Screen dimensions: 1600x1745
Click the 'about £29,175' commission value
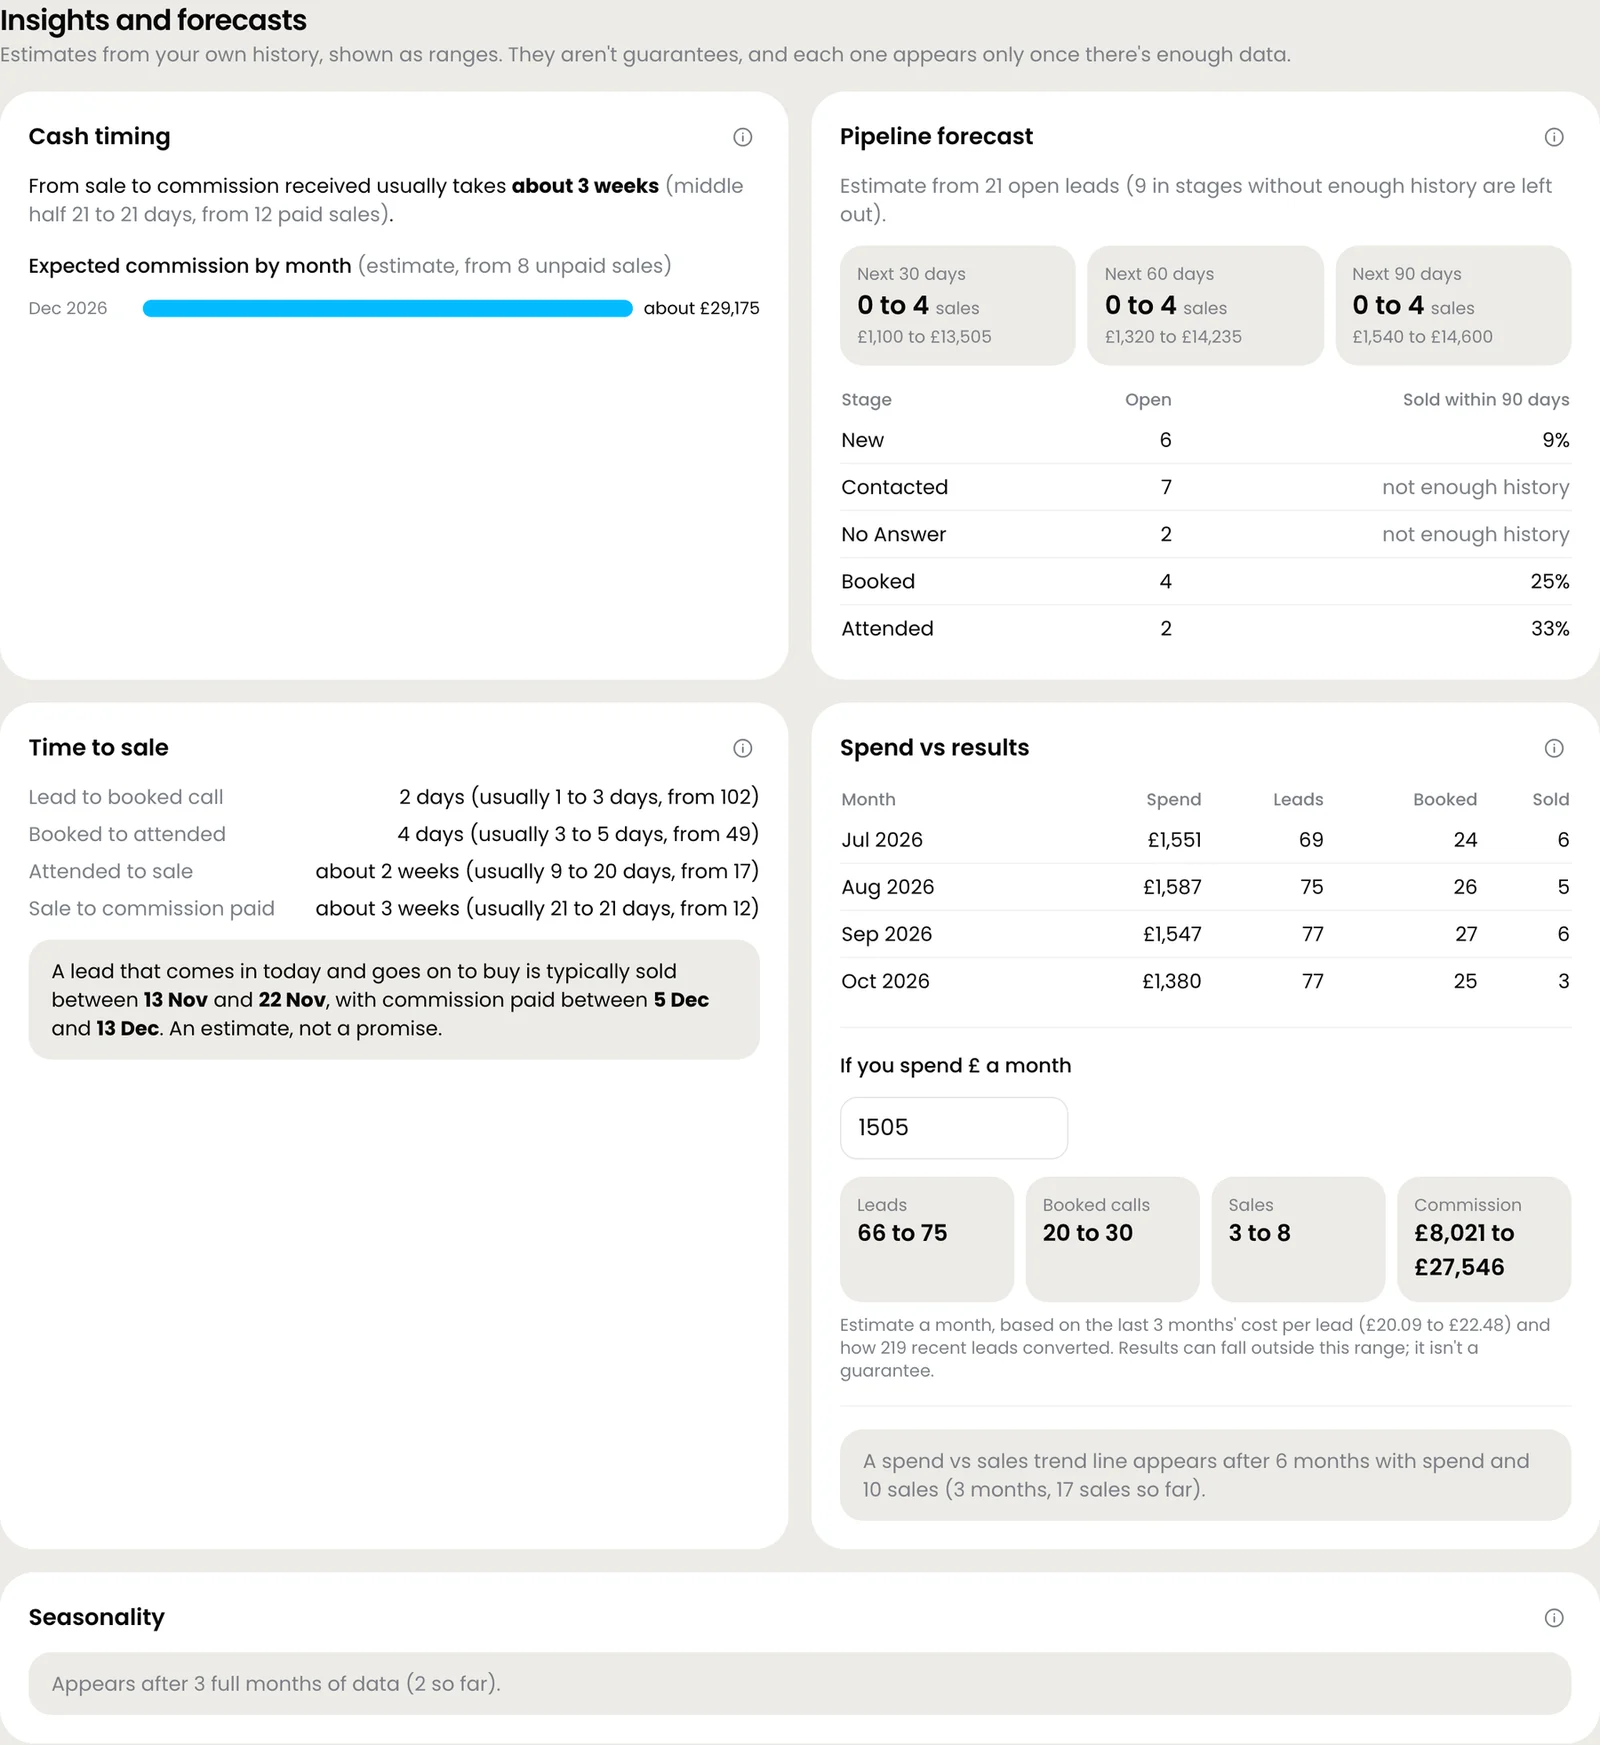tap(701, 308)
